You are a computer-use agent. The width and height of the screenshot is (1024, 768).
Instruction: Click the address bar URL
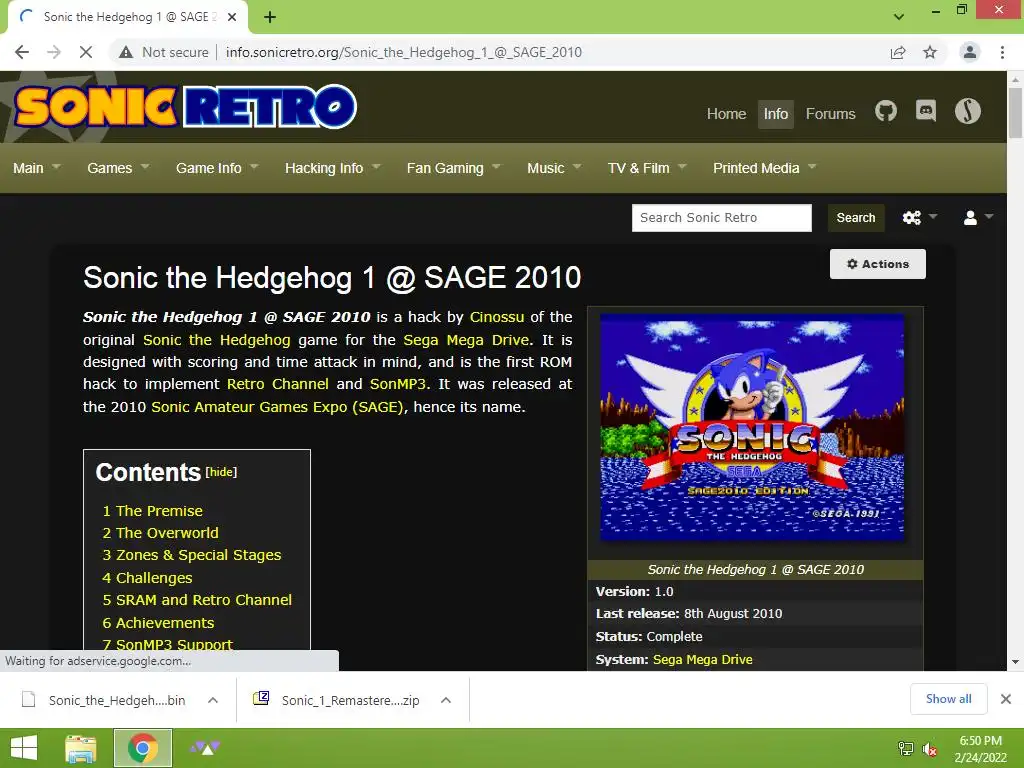click(x=404, y=52)
